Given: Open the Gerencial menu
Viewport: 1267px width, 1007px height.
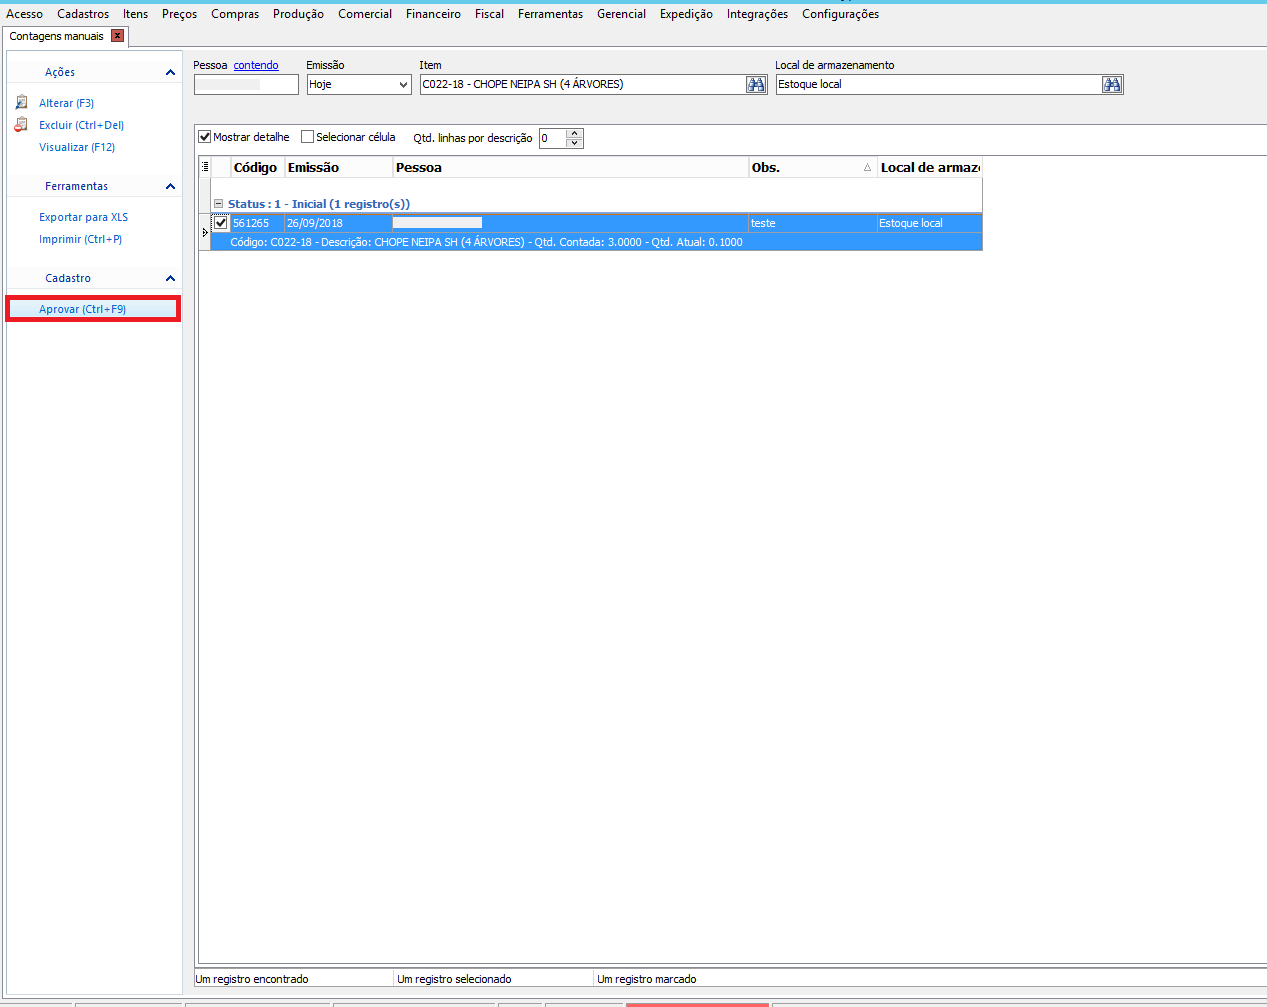Looking at the screenshot, I should [x=621, y=14].
